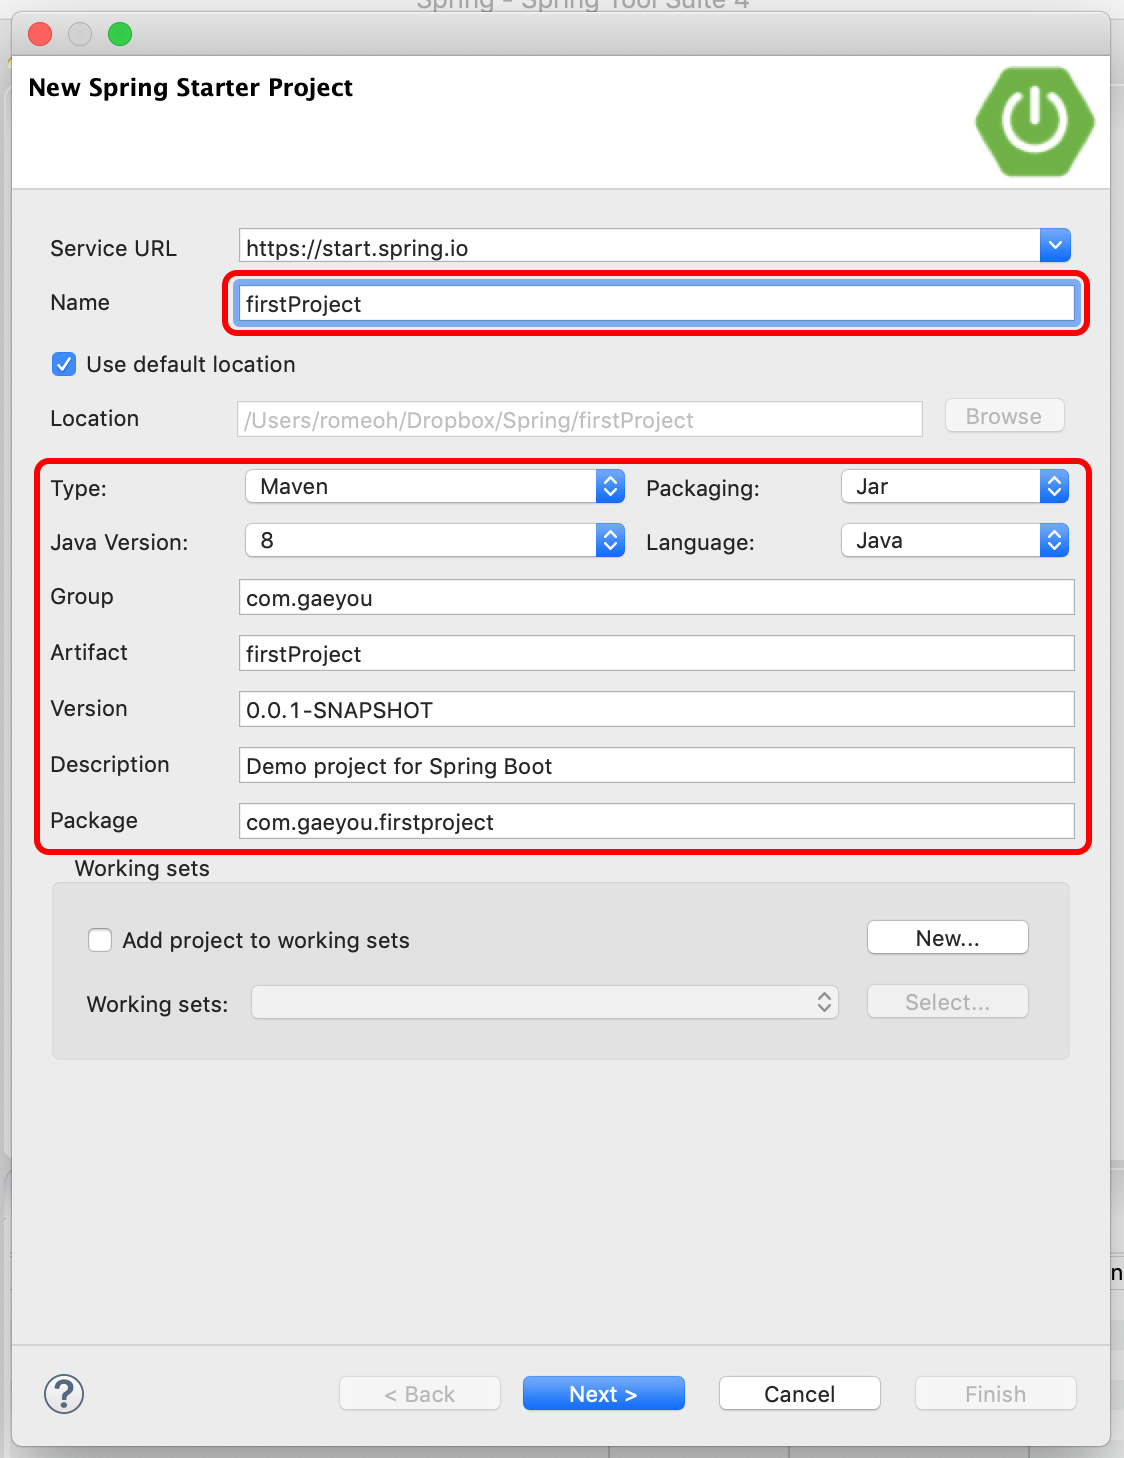Click the Description field
This screenshot has width=1124, height=1458.
tap(656, 766)
